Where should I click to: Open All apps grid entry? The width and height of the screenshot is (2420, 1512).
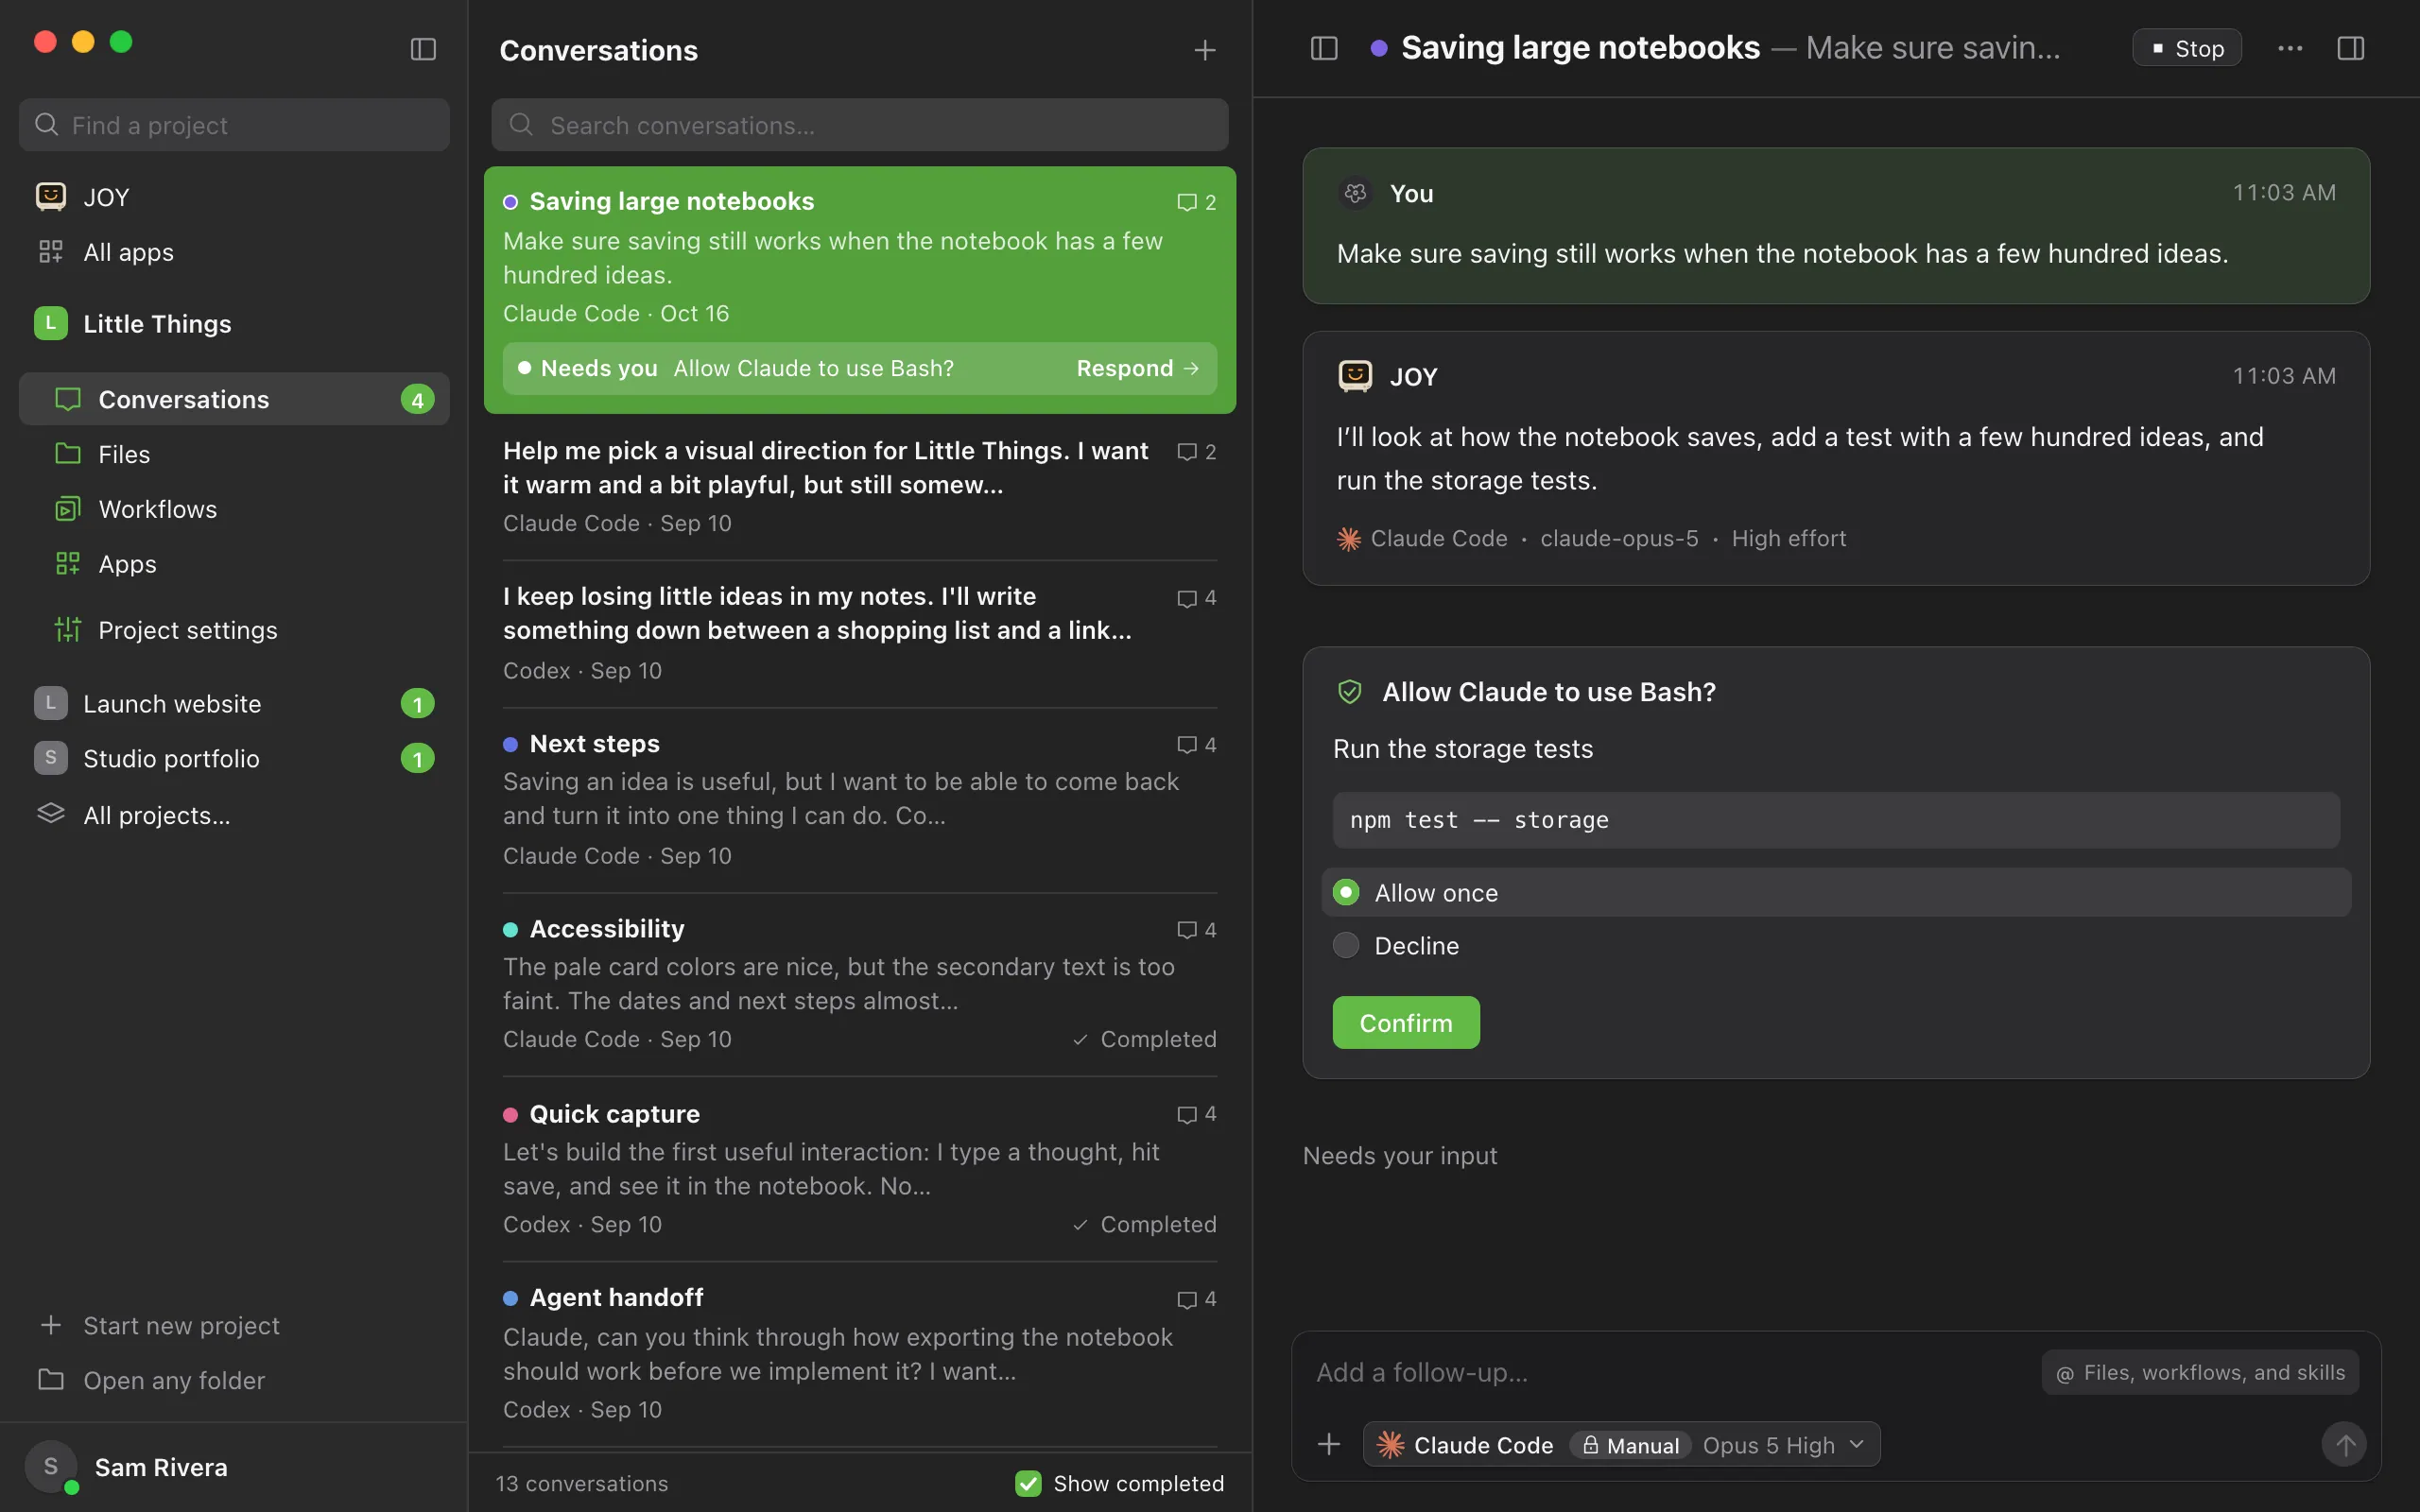click(234, 252)
